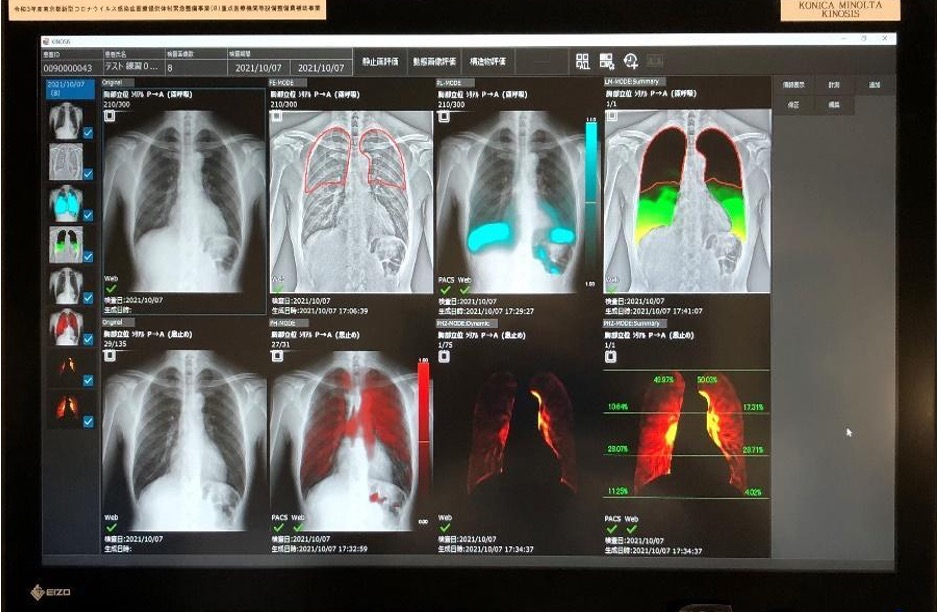Click the timestamp 2021/10/07 17:32:59
Image resolution: width=938 pixels, height=612 pixels.
coord(333,549)
